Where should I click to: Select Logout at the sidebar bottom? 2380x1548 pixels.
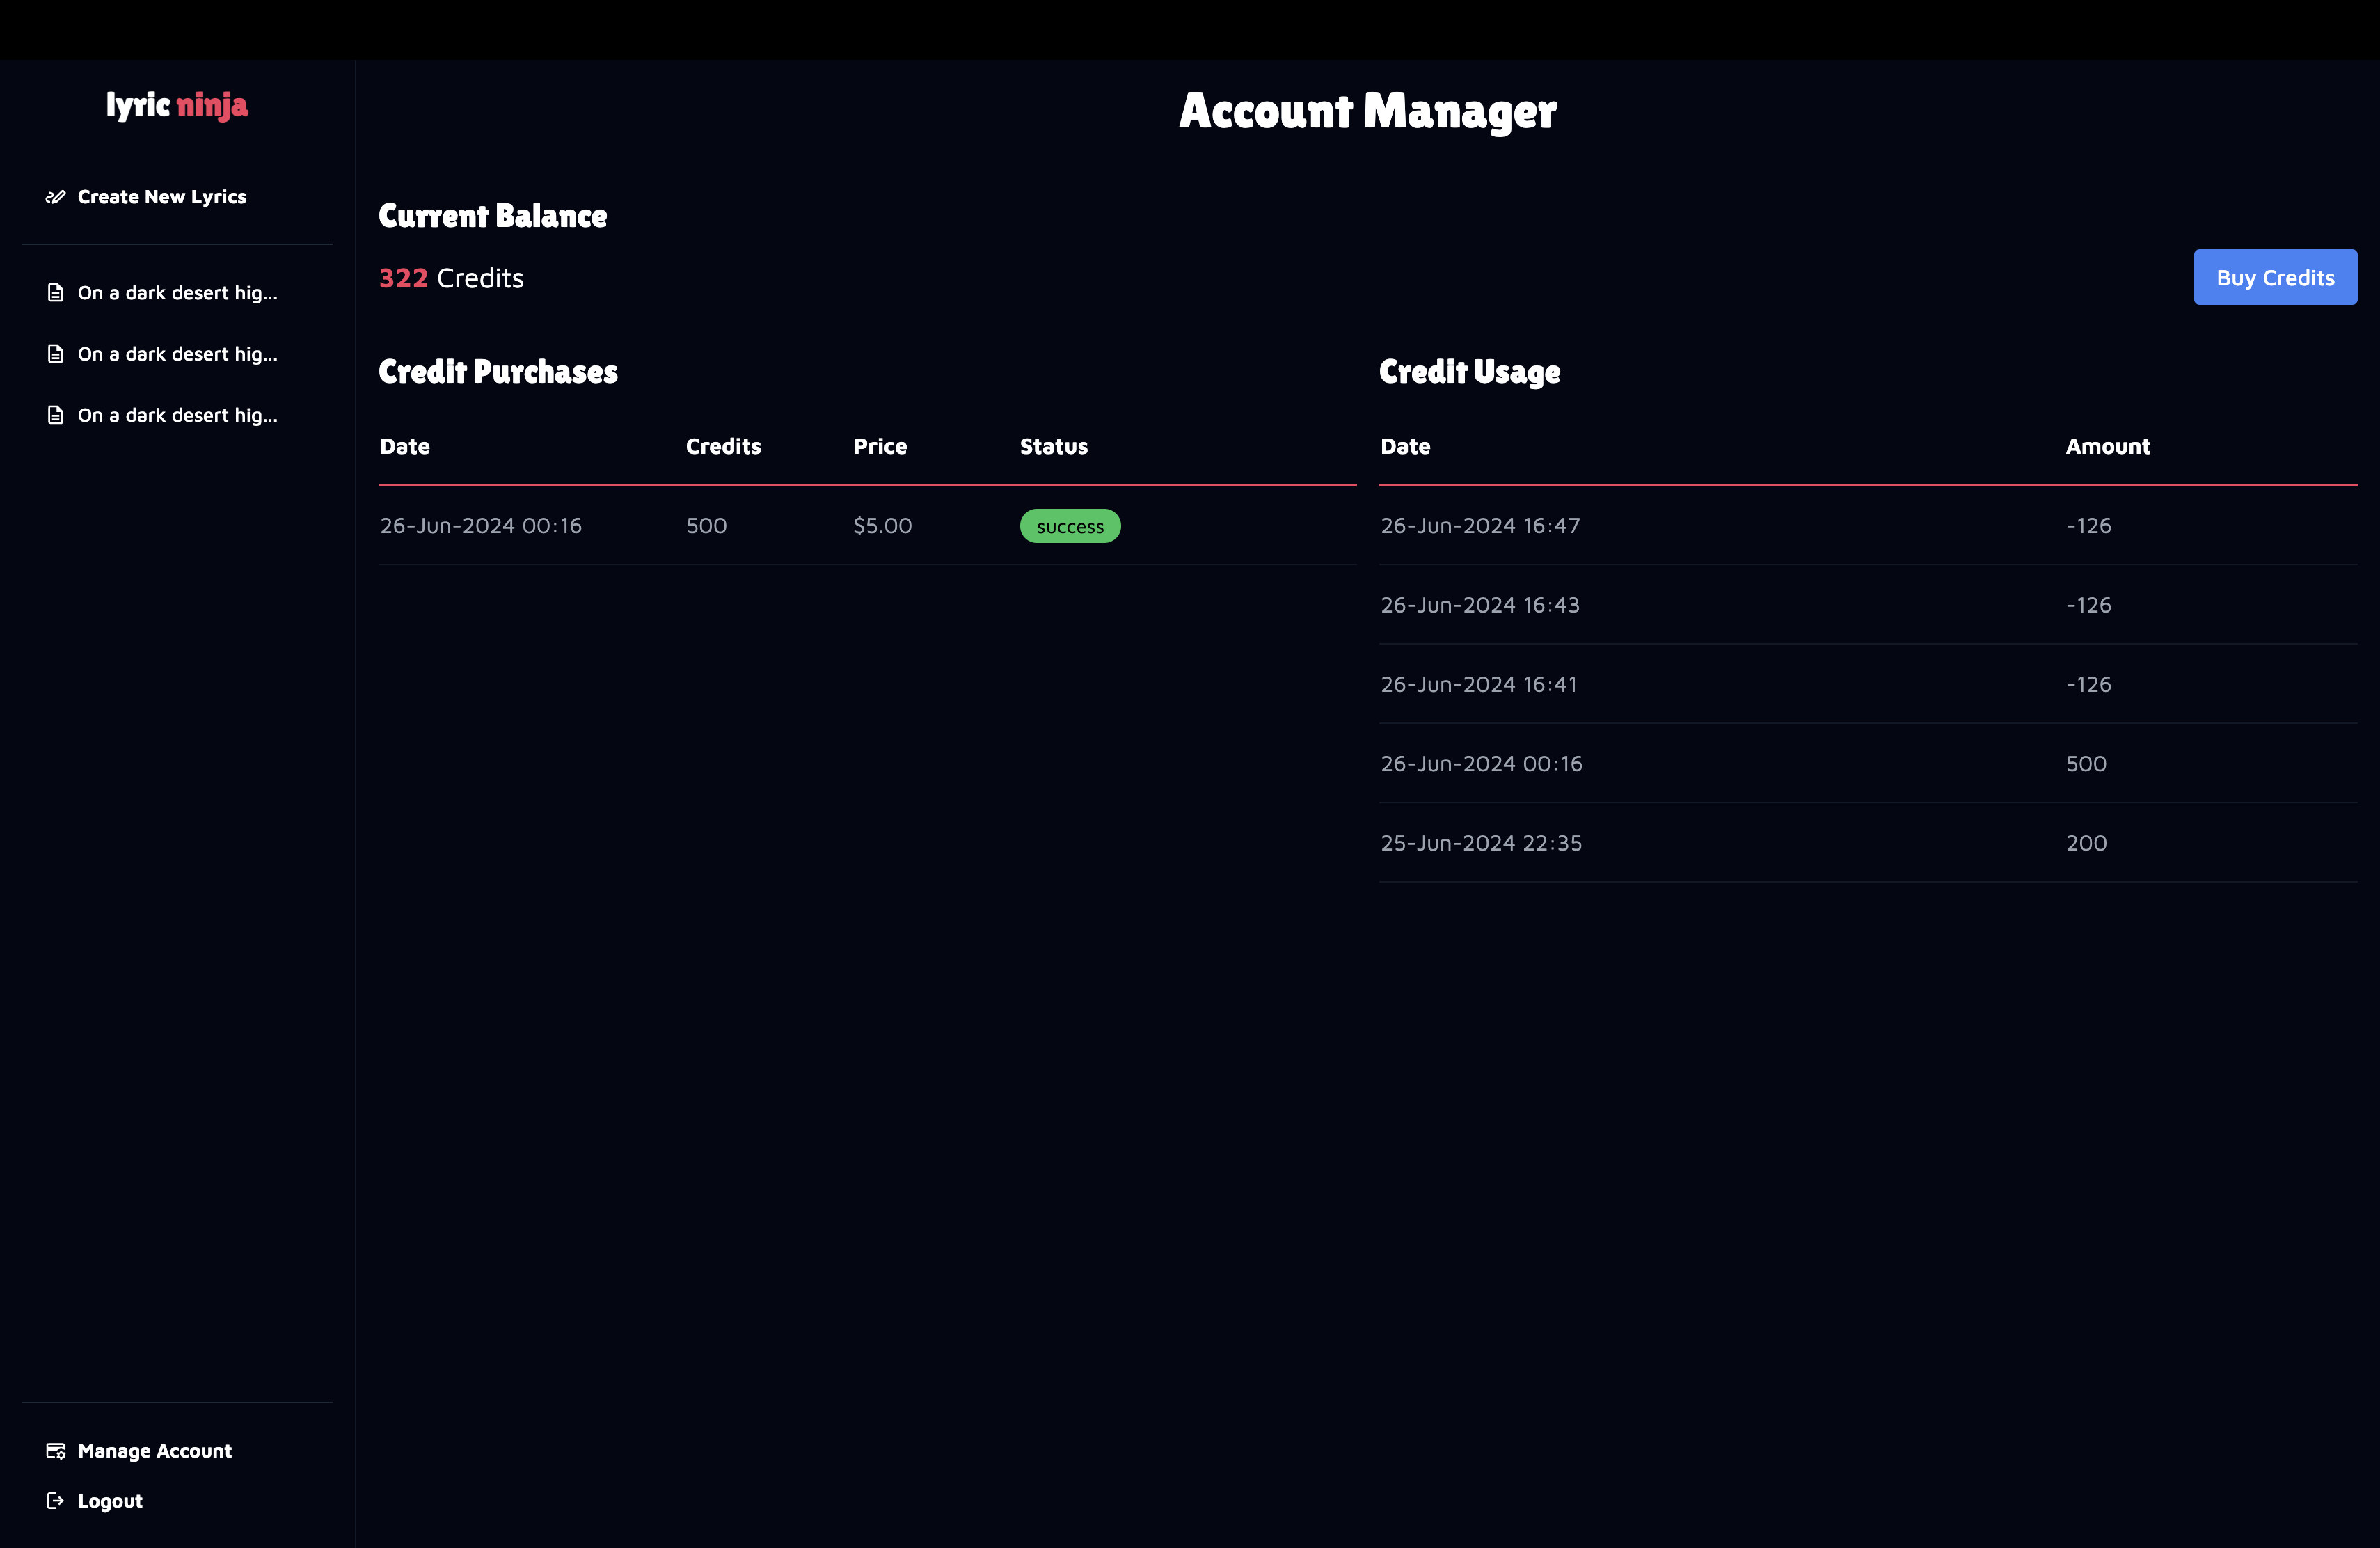(110, 1501)
